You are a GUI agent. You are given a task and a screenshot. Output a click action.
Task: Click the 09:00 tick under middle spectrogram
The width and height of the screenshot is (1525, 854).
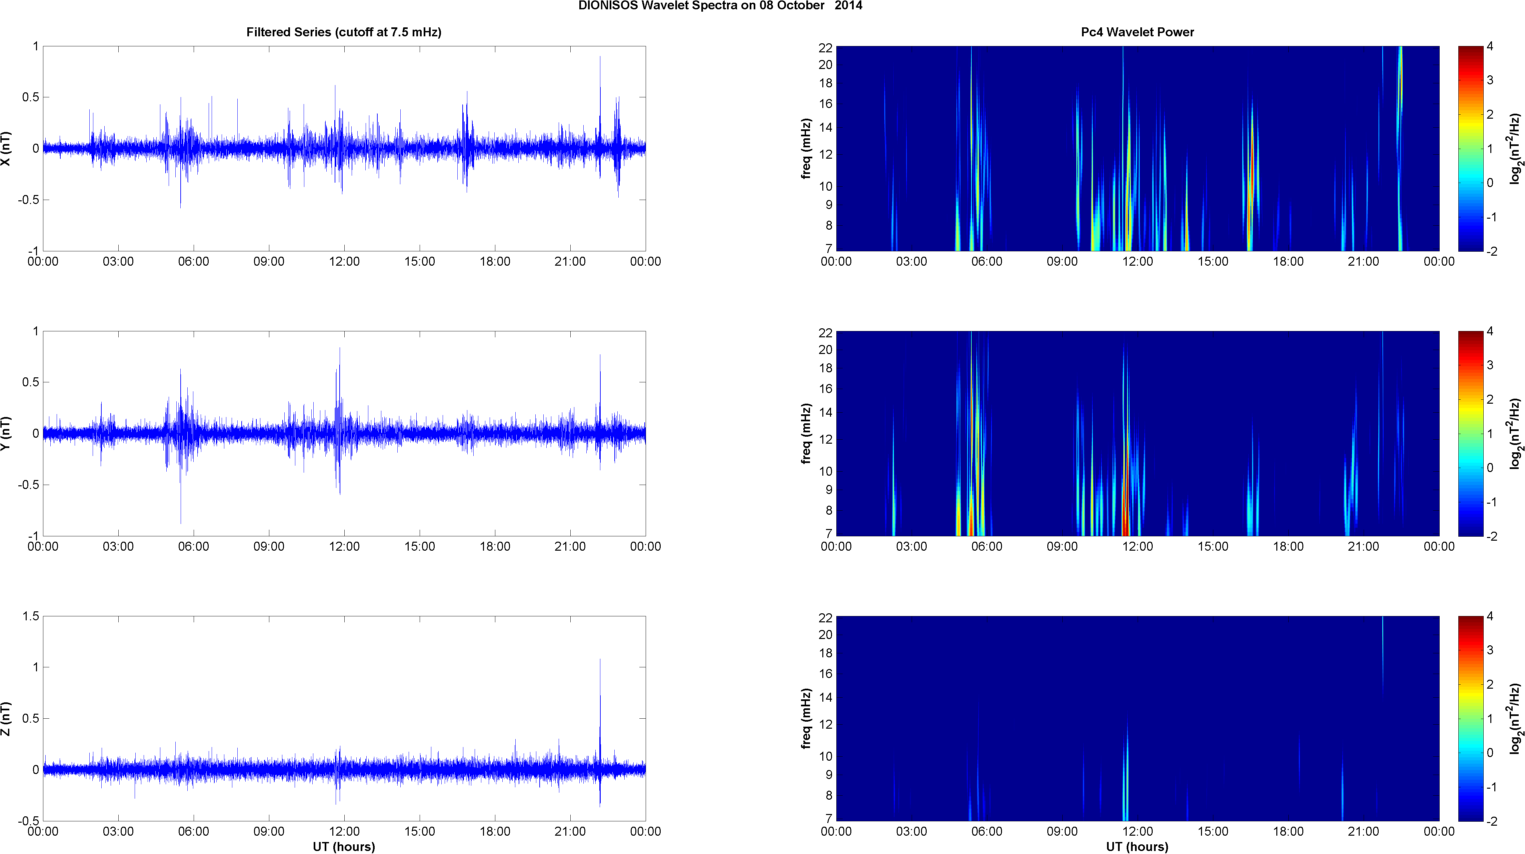pyautogui.click(x=1062, y=547)
